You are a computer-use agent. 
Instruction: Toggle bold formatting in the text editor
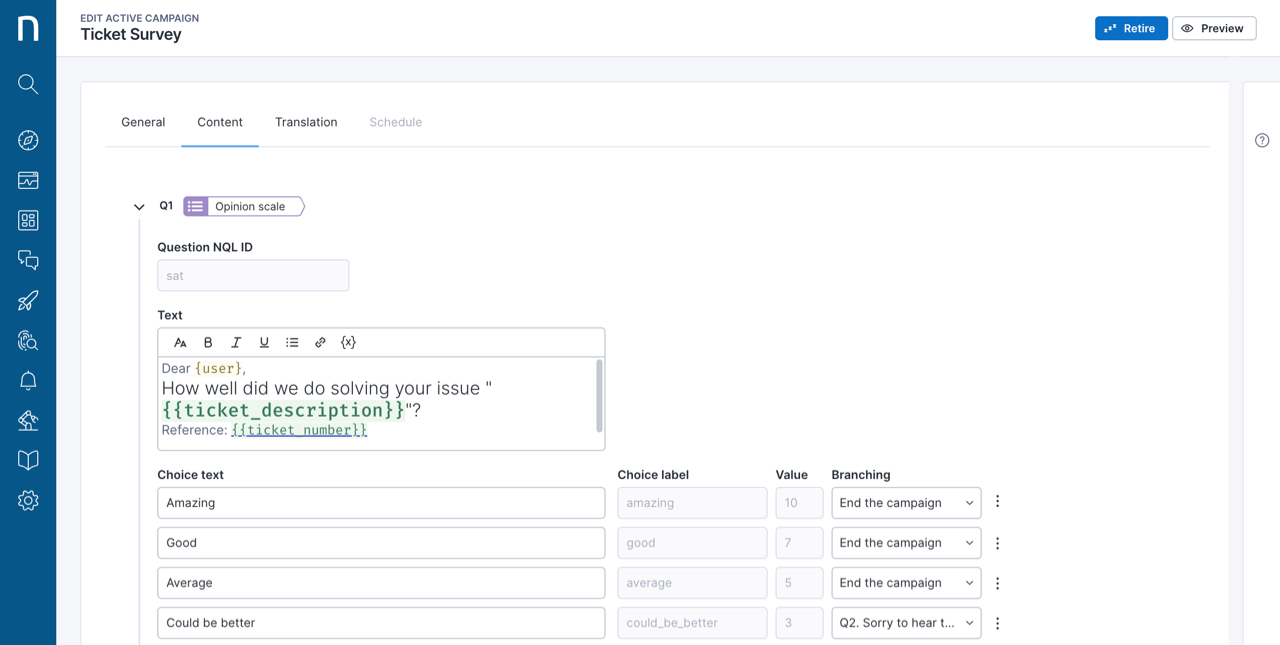coord(208,342)
